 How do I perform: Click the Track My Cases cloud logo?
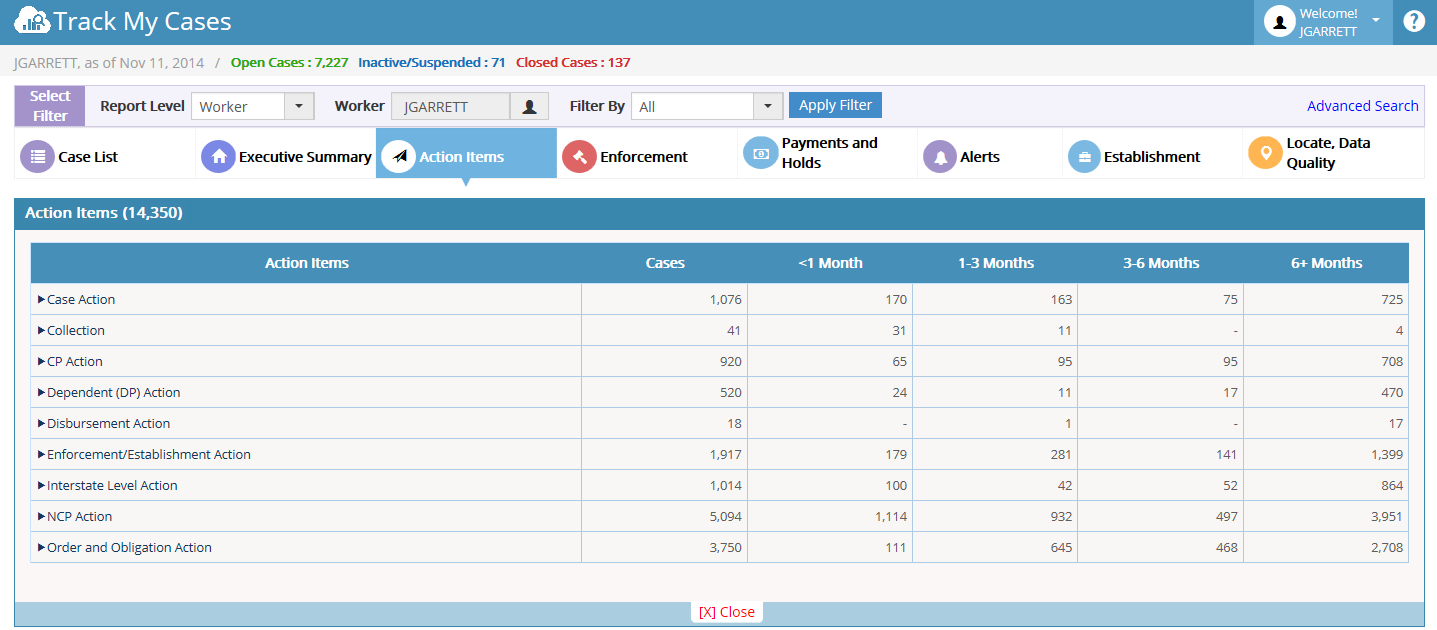click(32, 21)
